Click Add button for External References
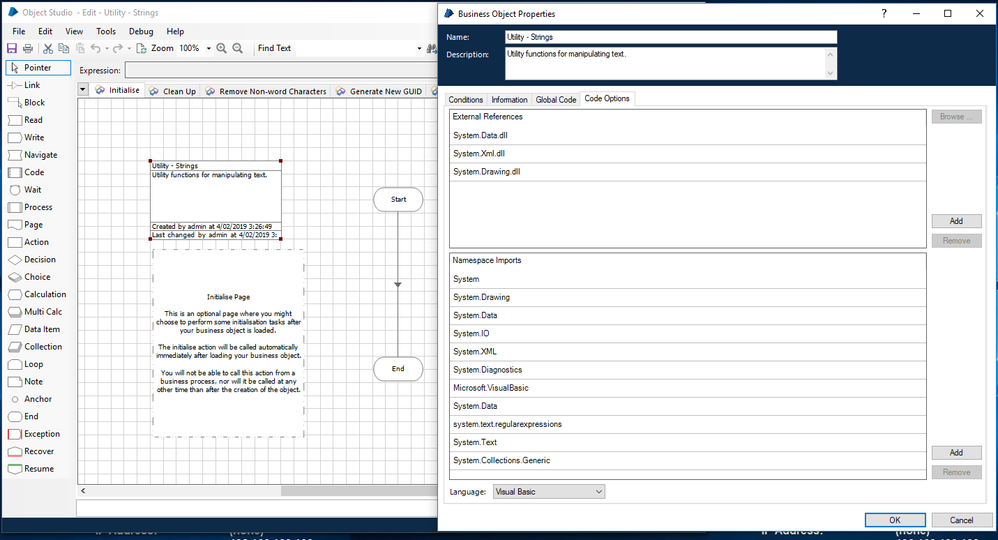Image resolution: width=998 pixels, height=540 pixels. point(956,221)
